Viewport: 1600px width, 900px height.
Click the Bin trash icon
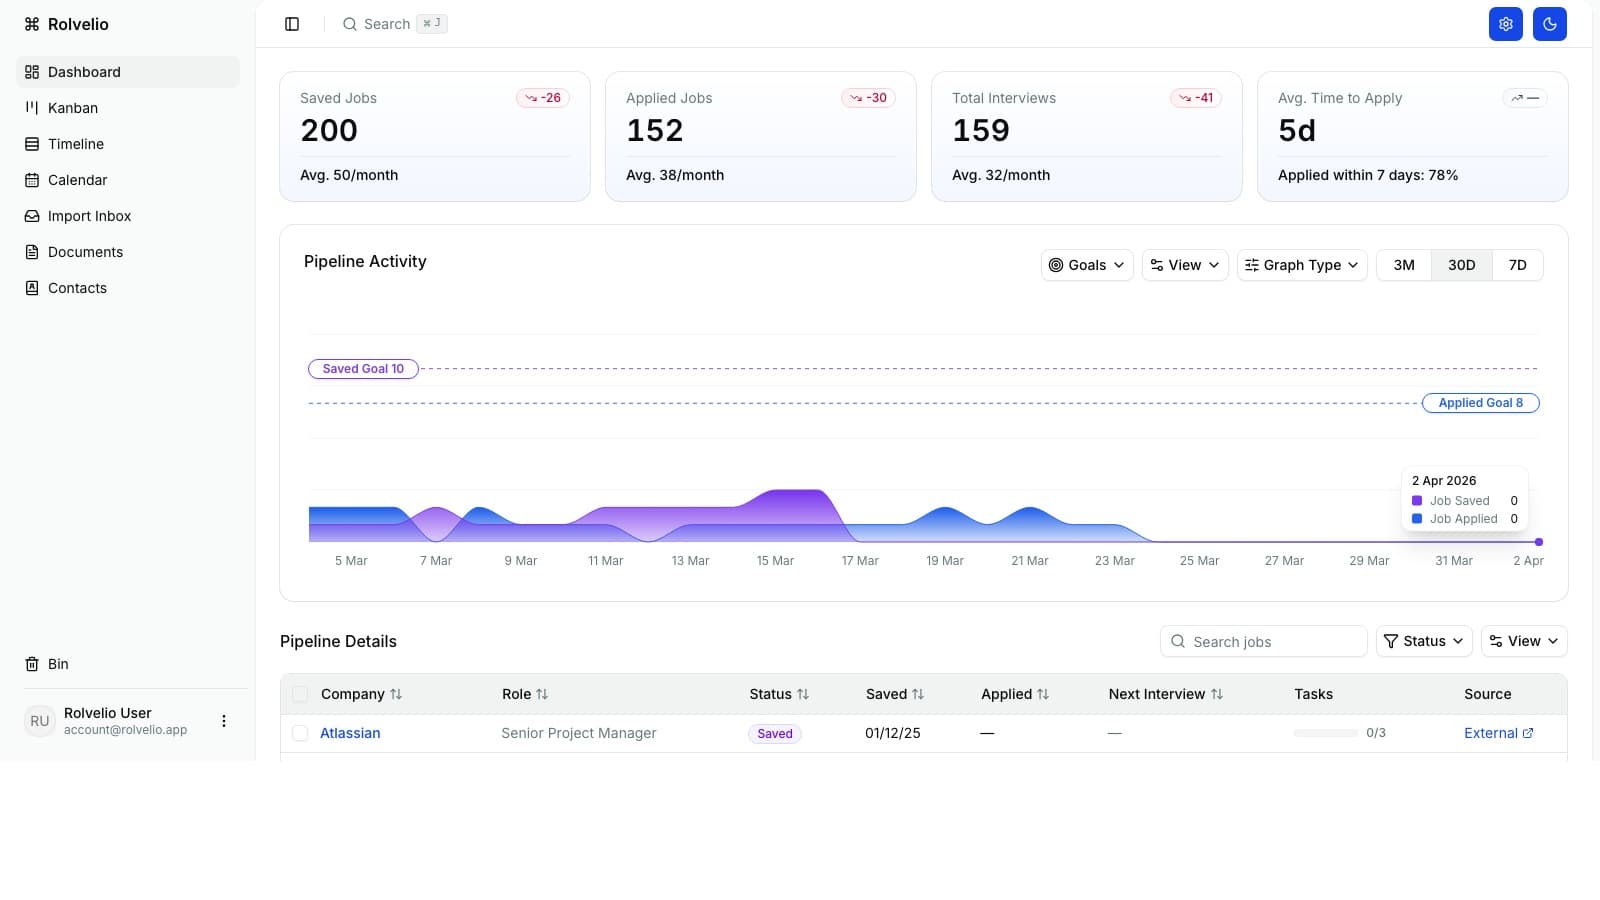coord(32,664)
